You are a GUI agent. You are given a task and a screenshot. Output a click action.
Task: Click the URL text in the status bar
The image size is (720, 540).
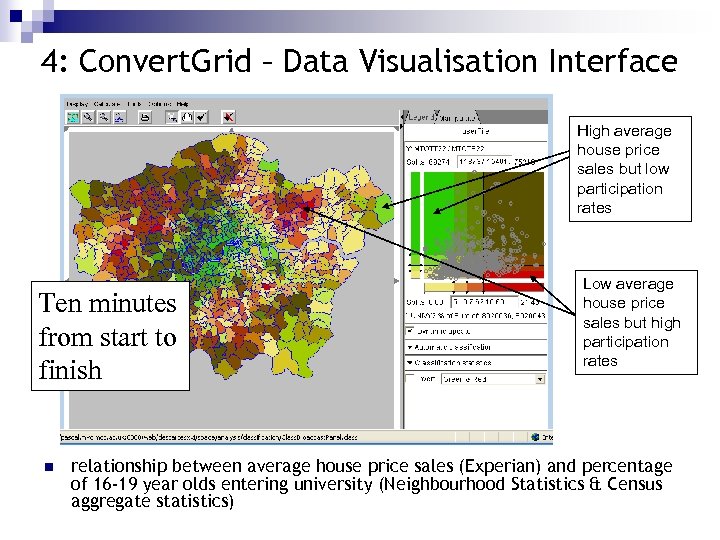pyautogui.click(x=209, y=437)
